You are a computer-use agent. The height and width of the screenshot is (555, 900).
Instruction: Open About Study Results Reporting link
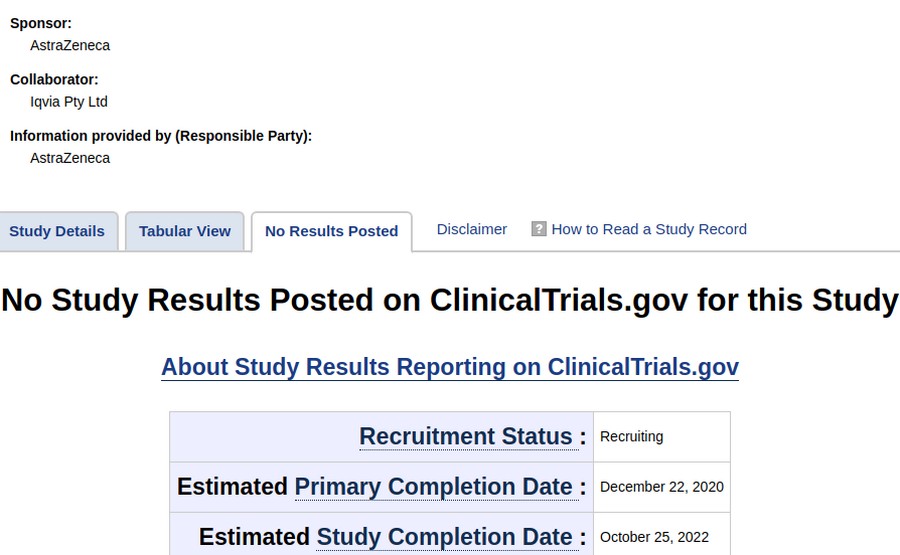(450, 367)
